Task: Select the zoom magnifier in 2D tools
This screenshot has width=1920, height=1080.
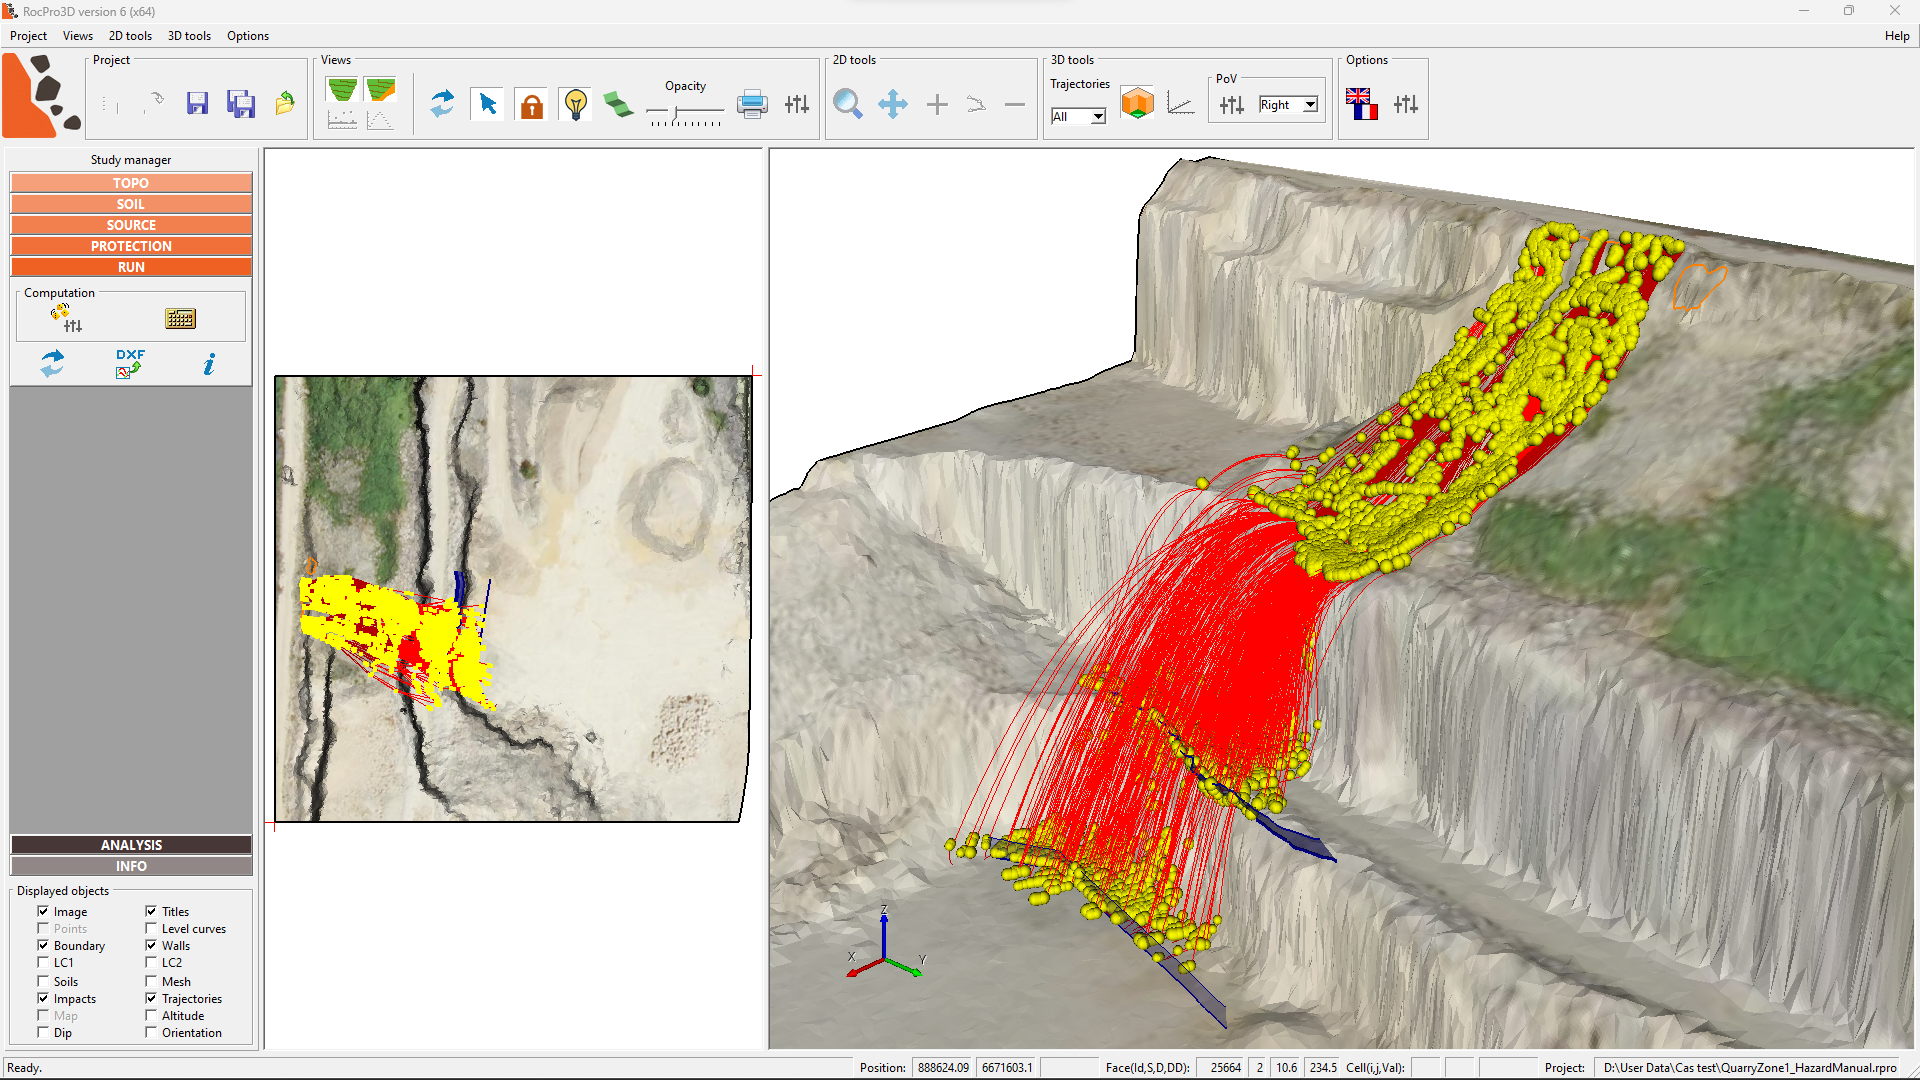Action: tap(848, 104)
